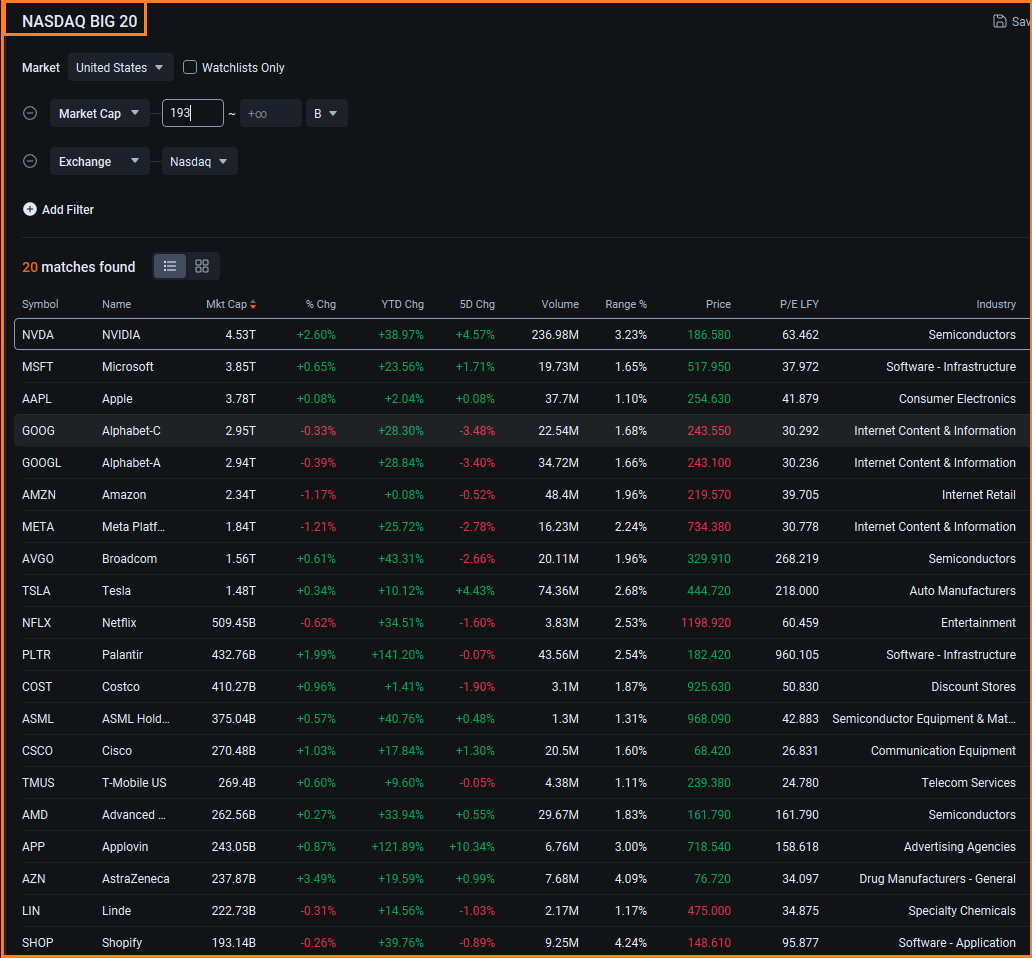This screenshot has width=1032, height=958.
Task: Click the maximum market cap input field
Action: [x=270, y=114]
